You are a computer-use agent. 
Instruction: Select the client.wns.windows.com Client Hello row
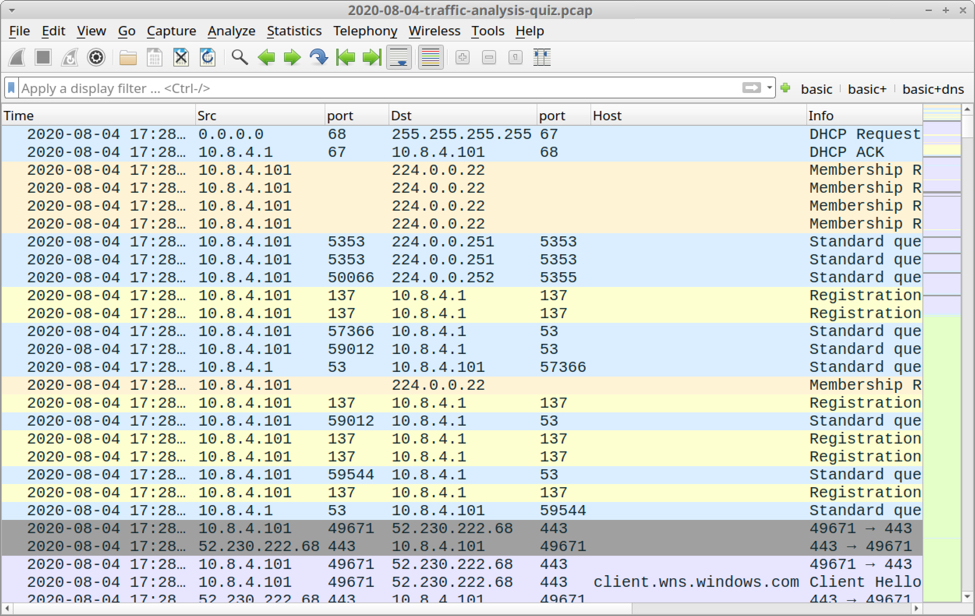point(461,582)
